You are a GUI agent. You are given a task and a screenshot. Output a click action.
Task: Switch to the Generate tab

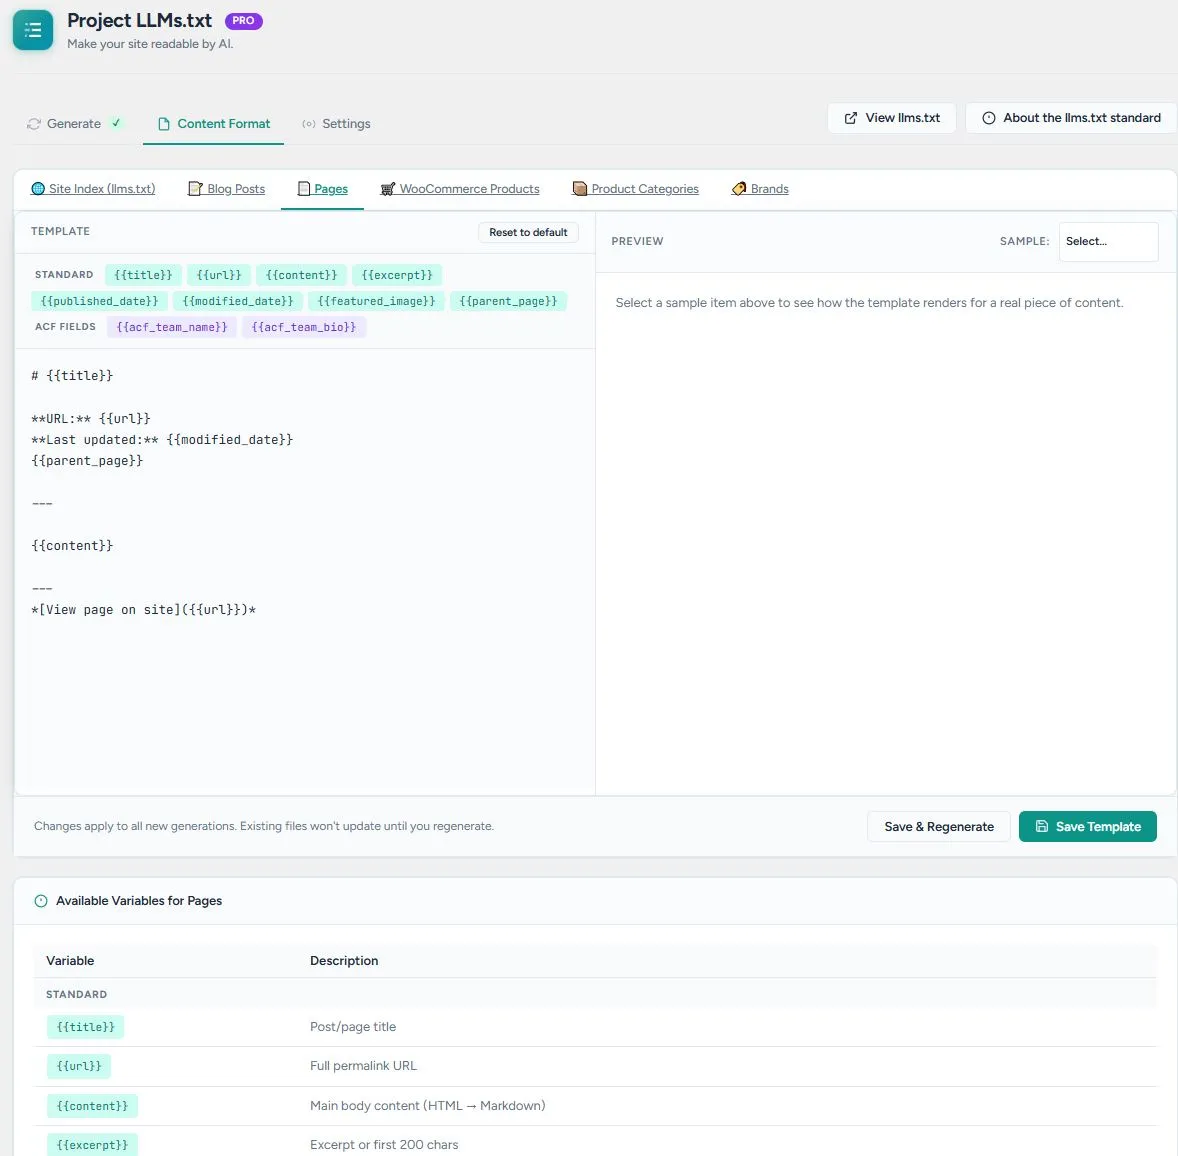tap(74, 124)
